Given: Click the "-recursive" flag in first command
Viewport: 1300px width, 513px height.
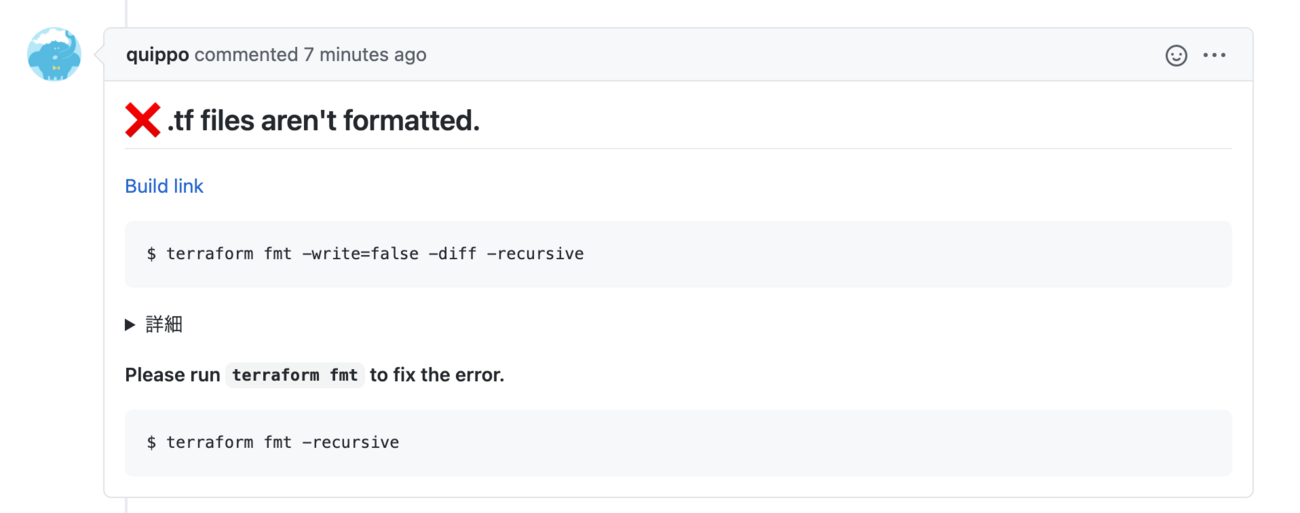Looking at the screenshot, I should [535, 254].
